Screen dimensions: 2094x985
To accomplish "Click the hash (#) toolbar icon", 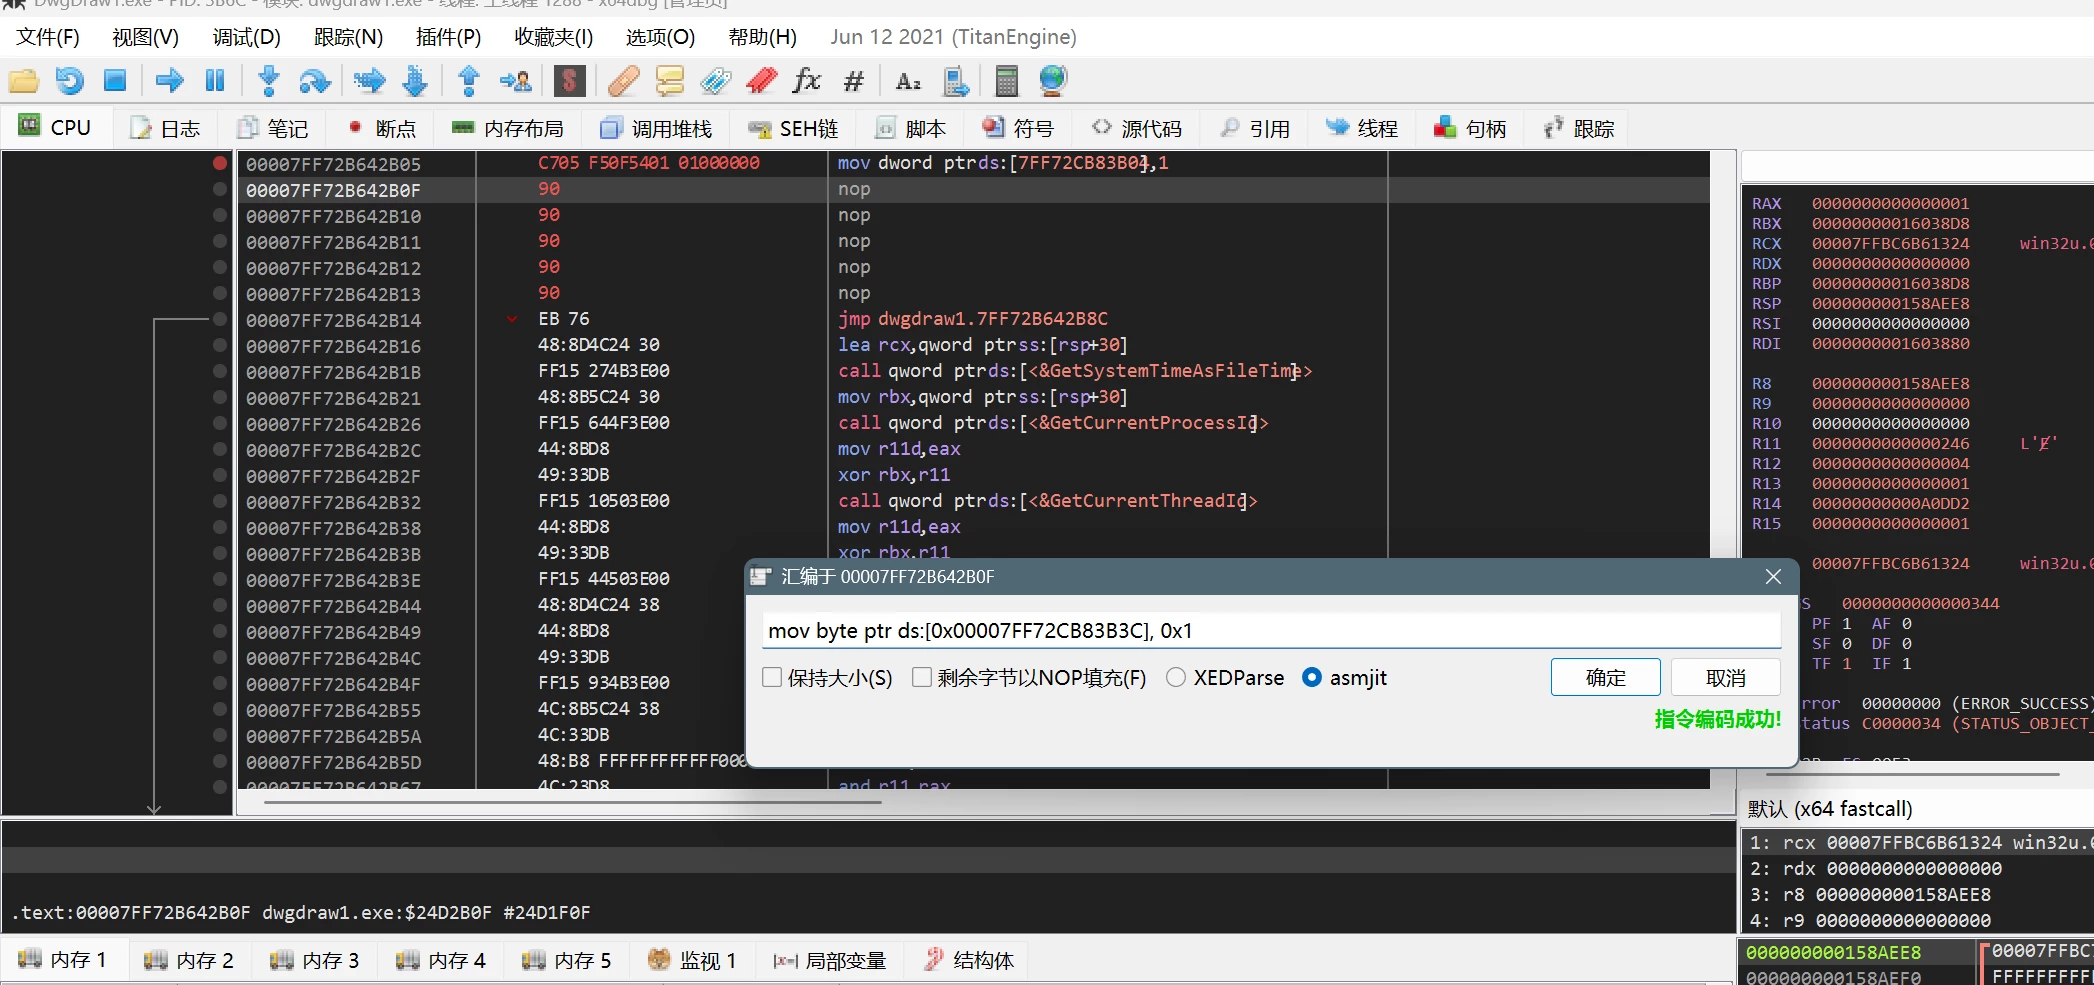I will (853, 81).
